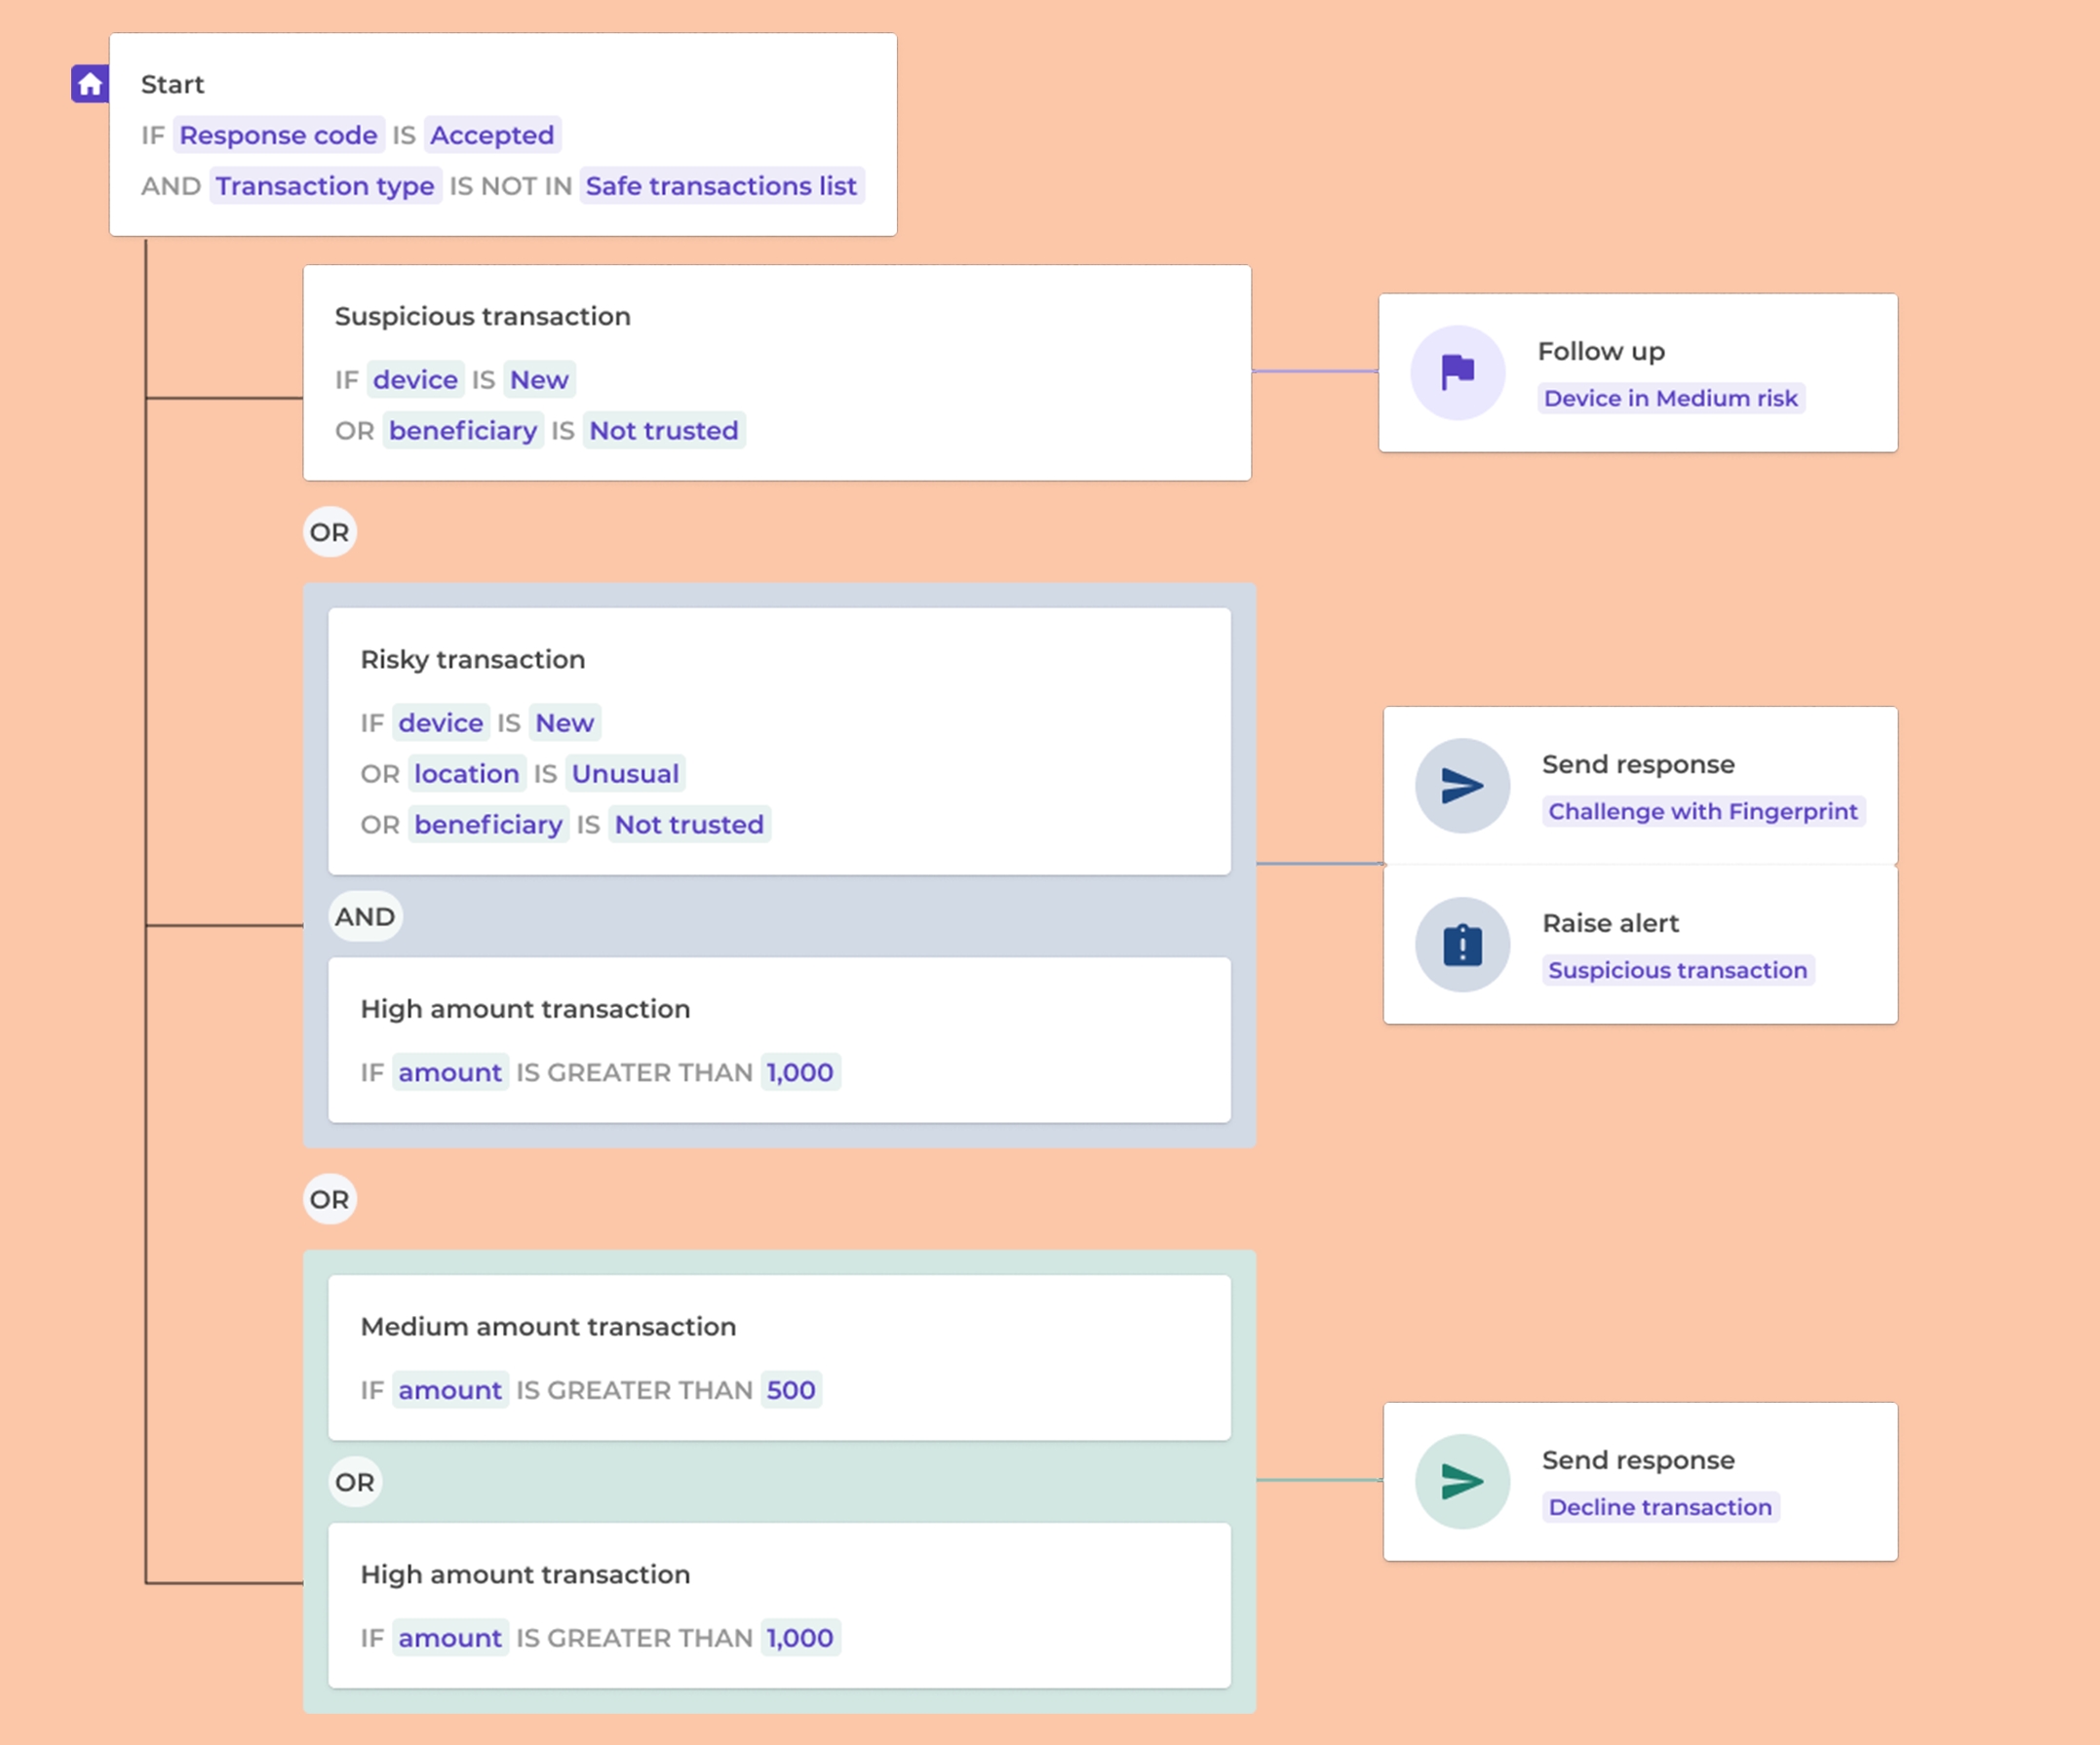Click the Accepted value chip in Start

pyautogui.click(x=491, y=135)
